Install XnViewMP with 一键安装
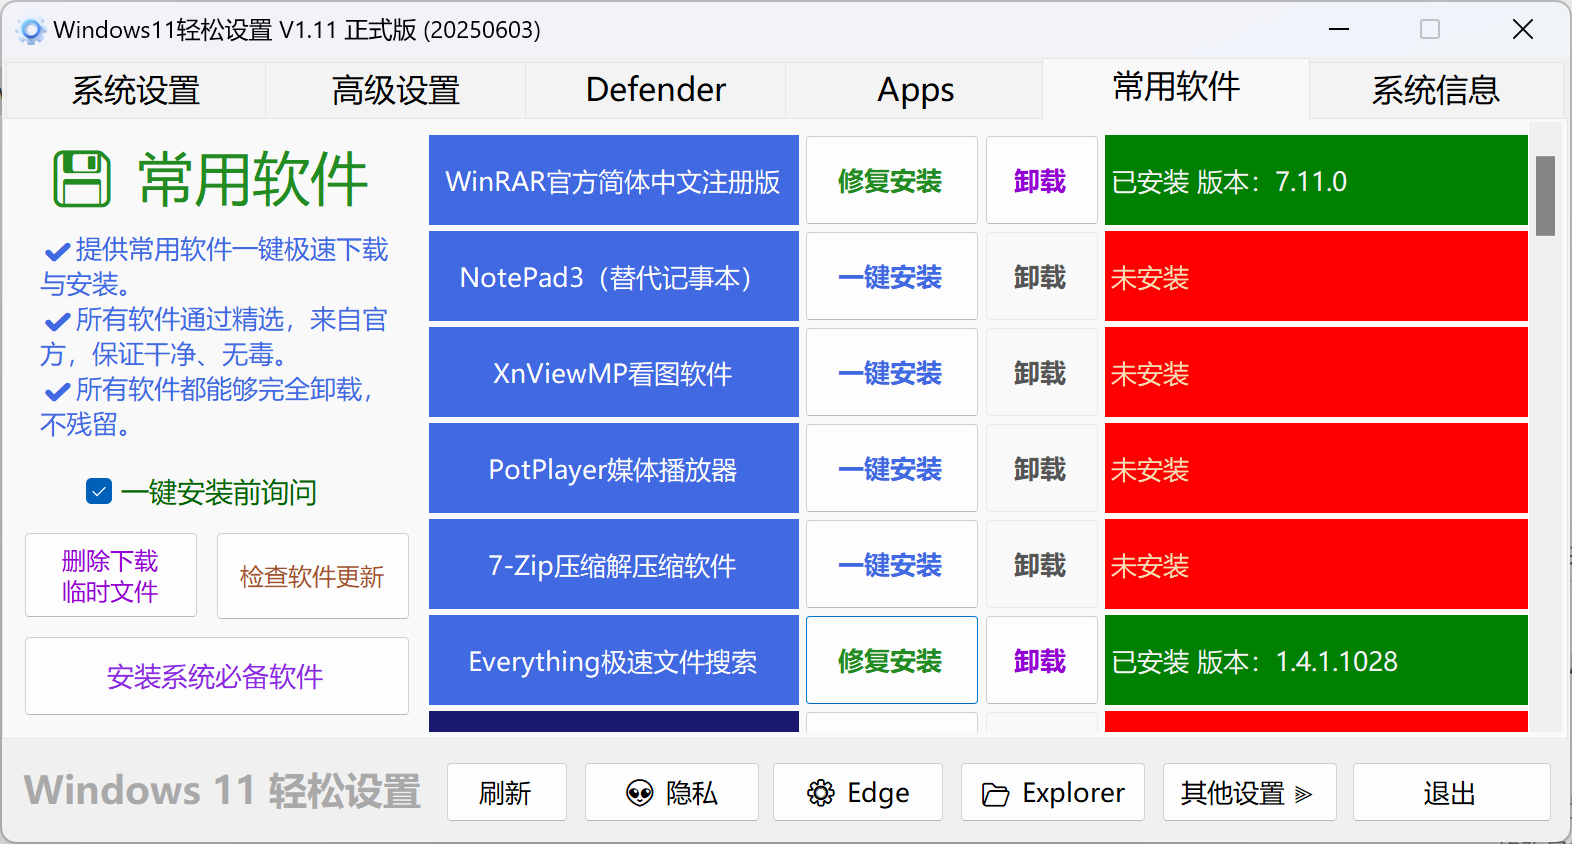Viewport: 1572px width, 844px height. [891, 372]
